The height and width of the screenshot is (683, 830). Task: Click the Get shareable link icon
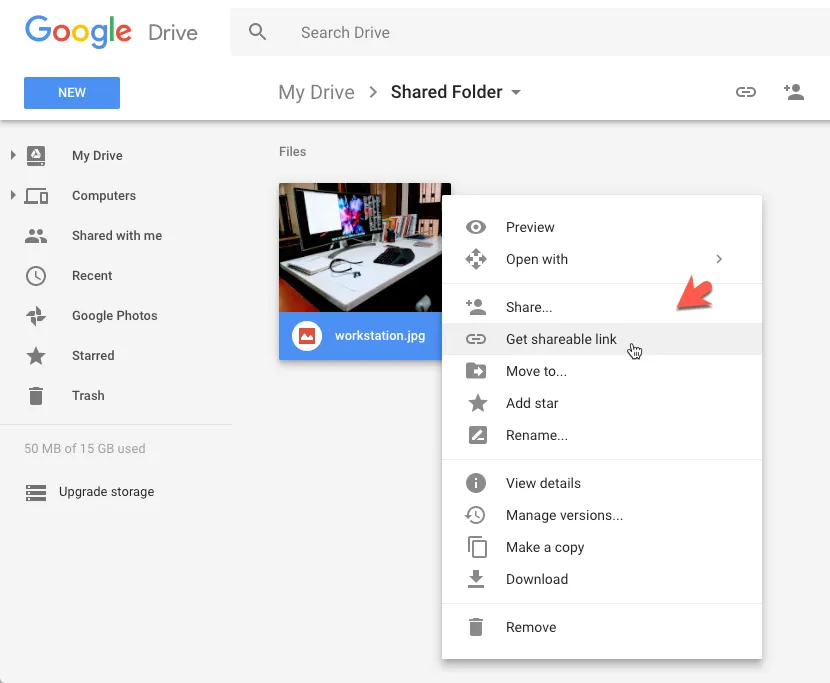[x=476, y=339]
